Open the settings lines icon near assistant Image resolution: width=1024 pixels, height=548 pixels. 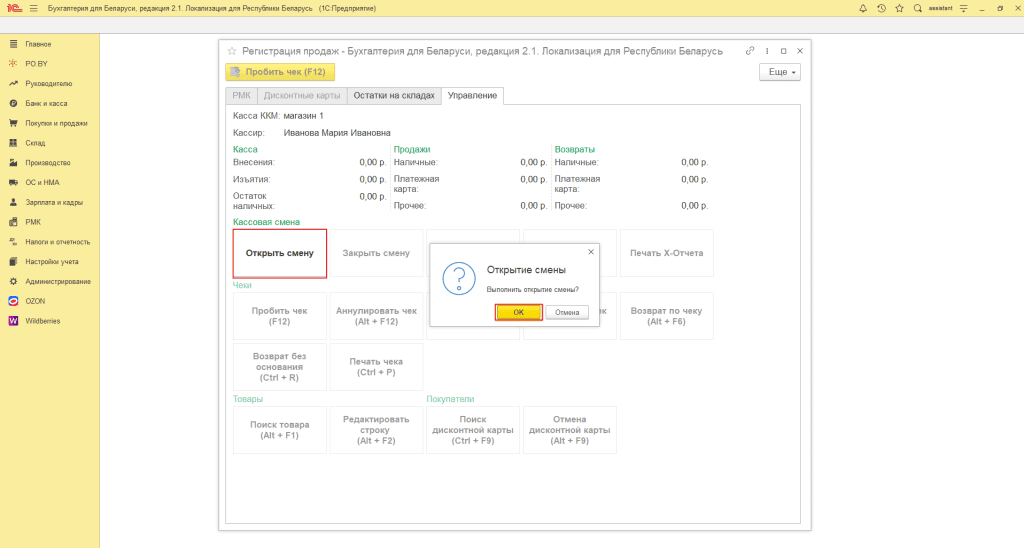pos(963,8)
